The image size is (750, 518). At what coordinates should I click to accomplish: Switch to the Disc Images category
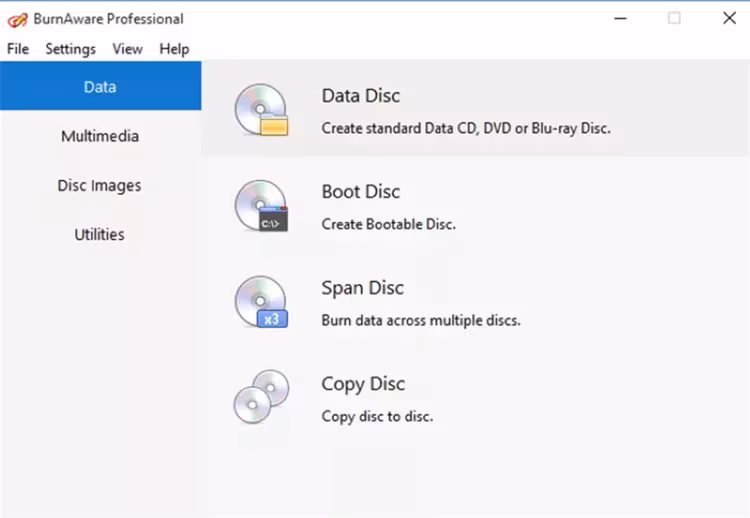[100, 185]
